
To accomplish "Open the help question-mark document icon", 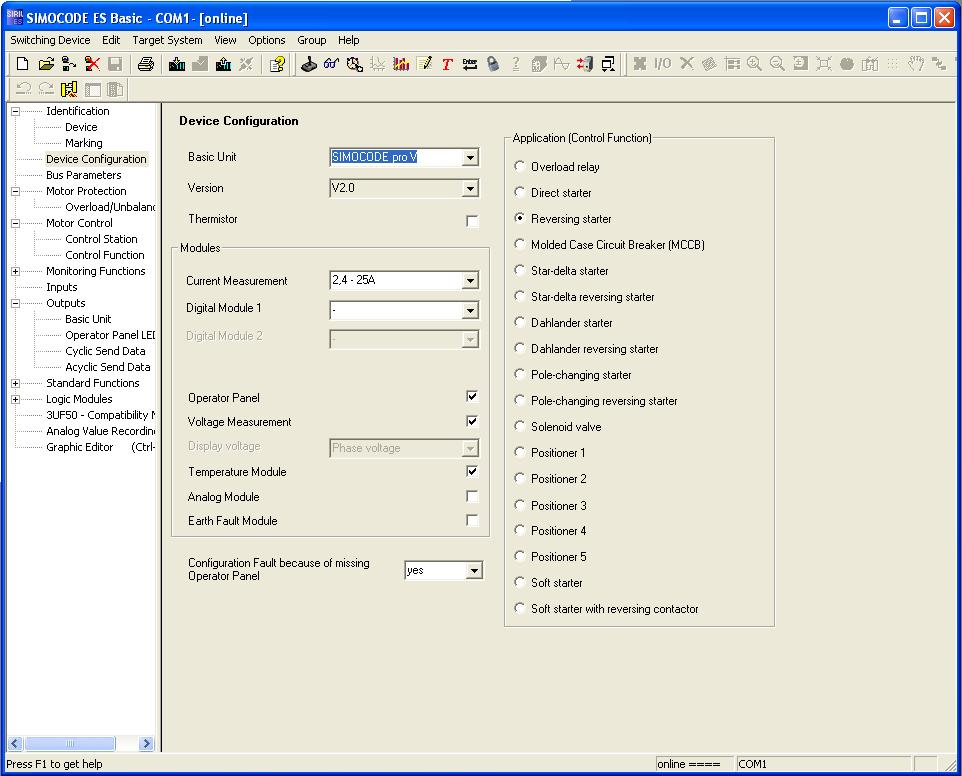I will click(277, 64).
